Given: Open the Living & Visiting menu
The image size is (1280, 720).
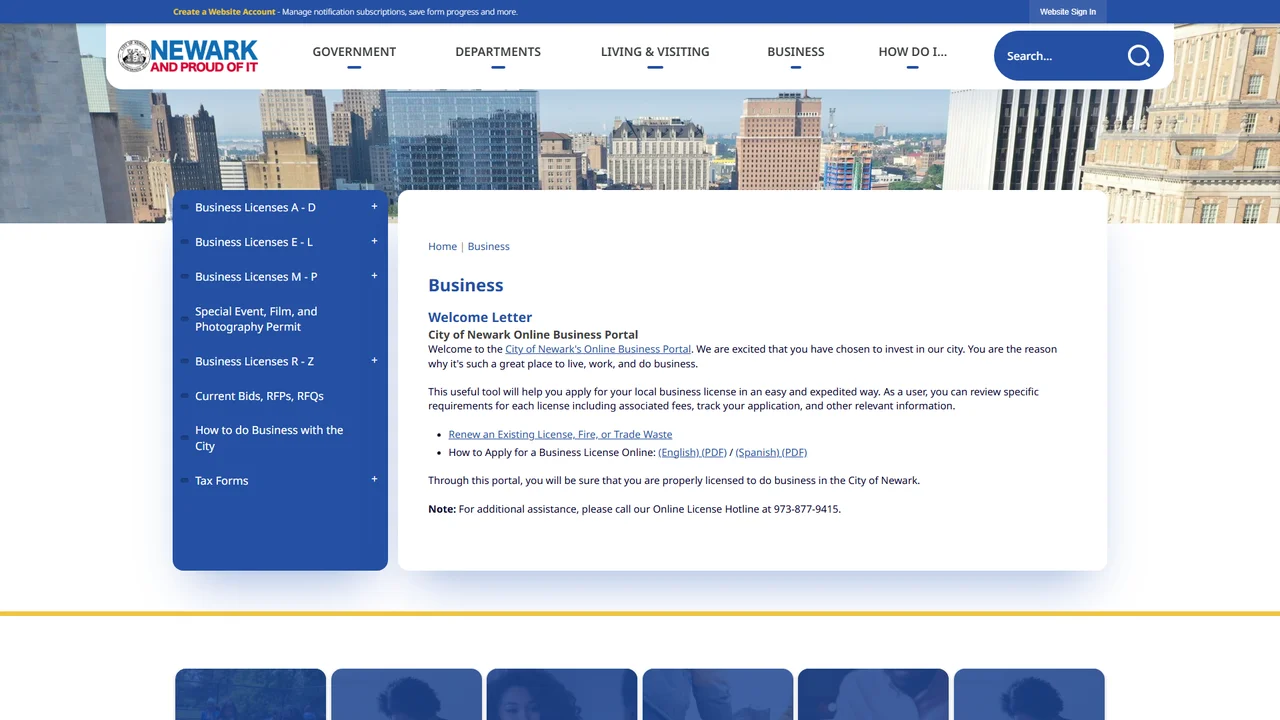Looking at the screenshot, I should click(655, 52).
